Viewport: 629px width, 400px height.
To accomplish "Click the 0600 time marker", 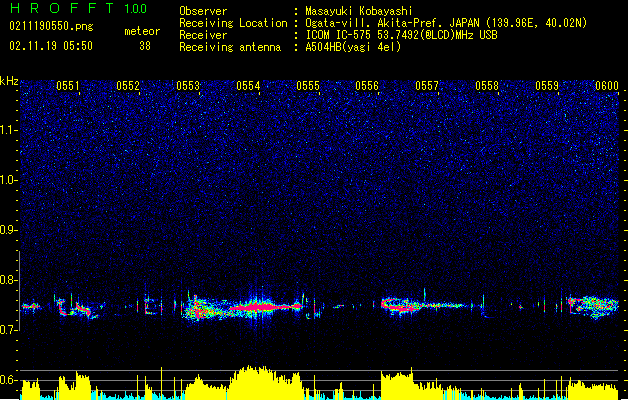I will [607, 86].
